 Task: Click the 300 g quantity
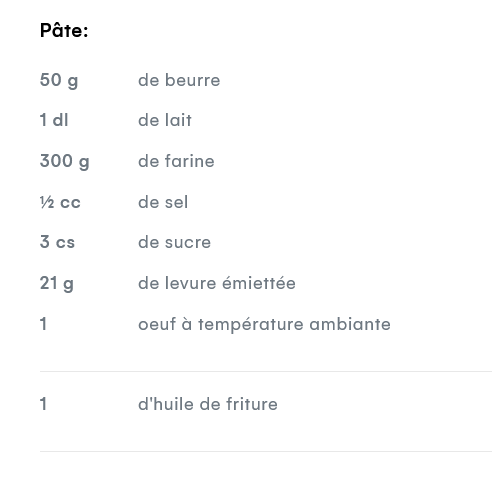(65, 161)
